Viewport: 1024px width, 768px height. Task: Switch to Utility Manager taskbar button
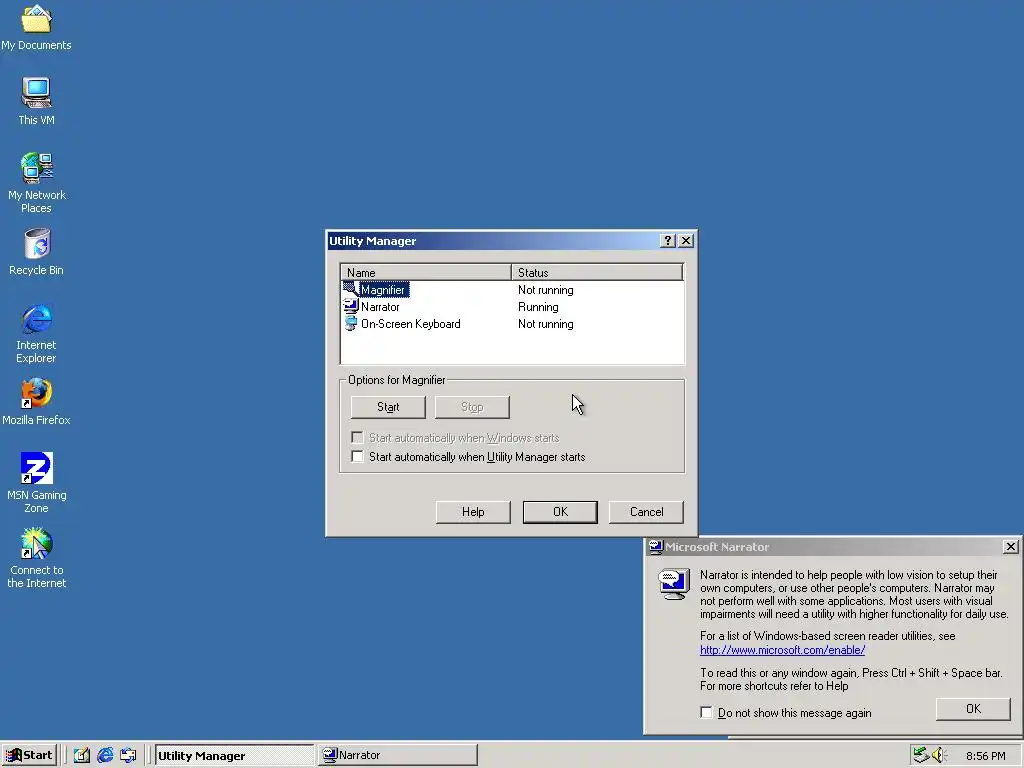[x=235, y=755]
